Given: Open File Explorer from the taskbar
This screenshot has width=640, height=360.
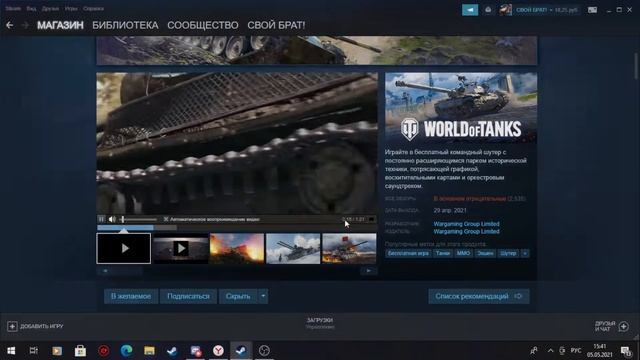Looking at the screenshot, I should [149, 351].
